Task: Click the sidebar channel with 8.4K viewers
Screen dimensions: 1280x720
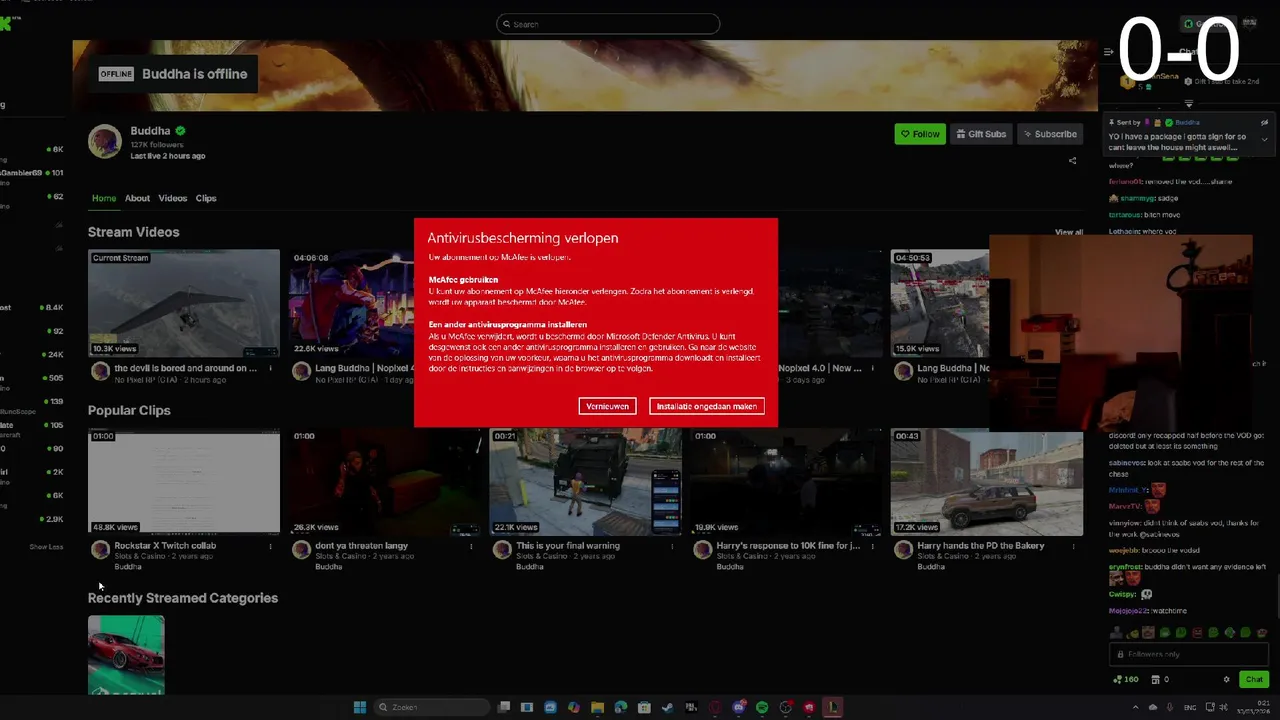Action: tap(32, 308)
